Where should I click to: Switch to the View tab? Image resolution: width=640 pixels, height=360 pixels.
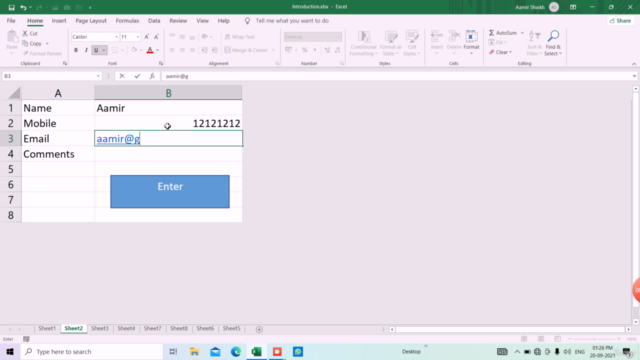202,21
